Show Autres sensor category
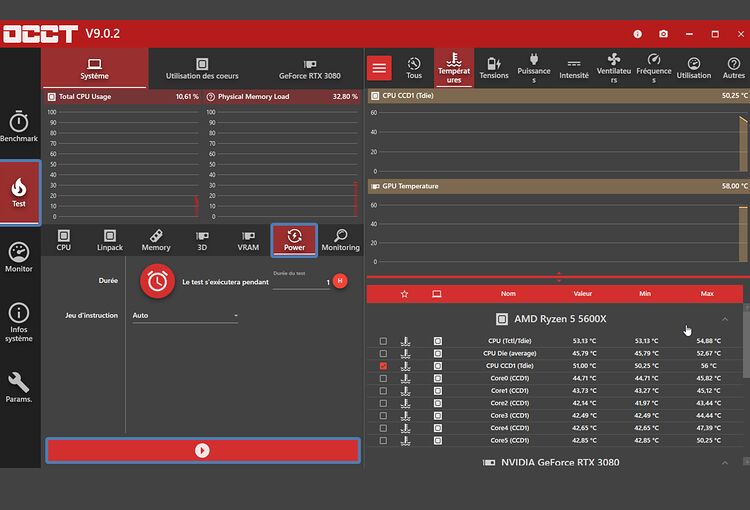Screen dimensions: 750x510 [733, 68]
